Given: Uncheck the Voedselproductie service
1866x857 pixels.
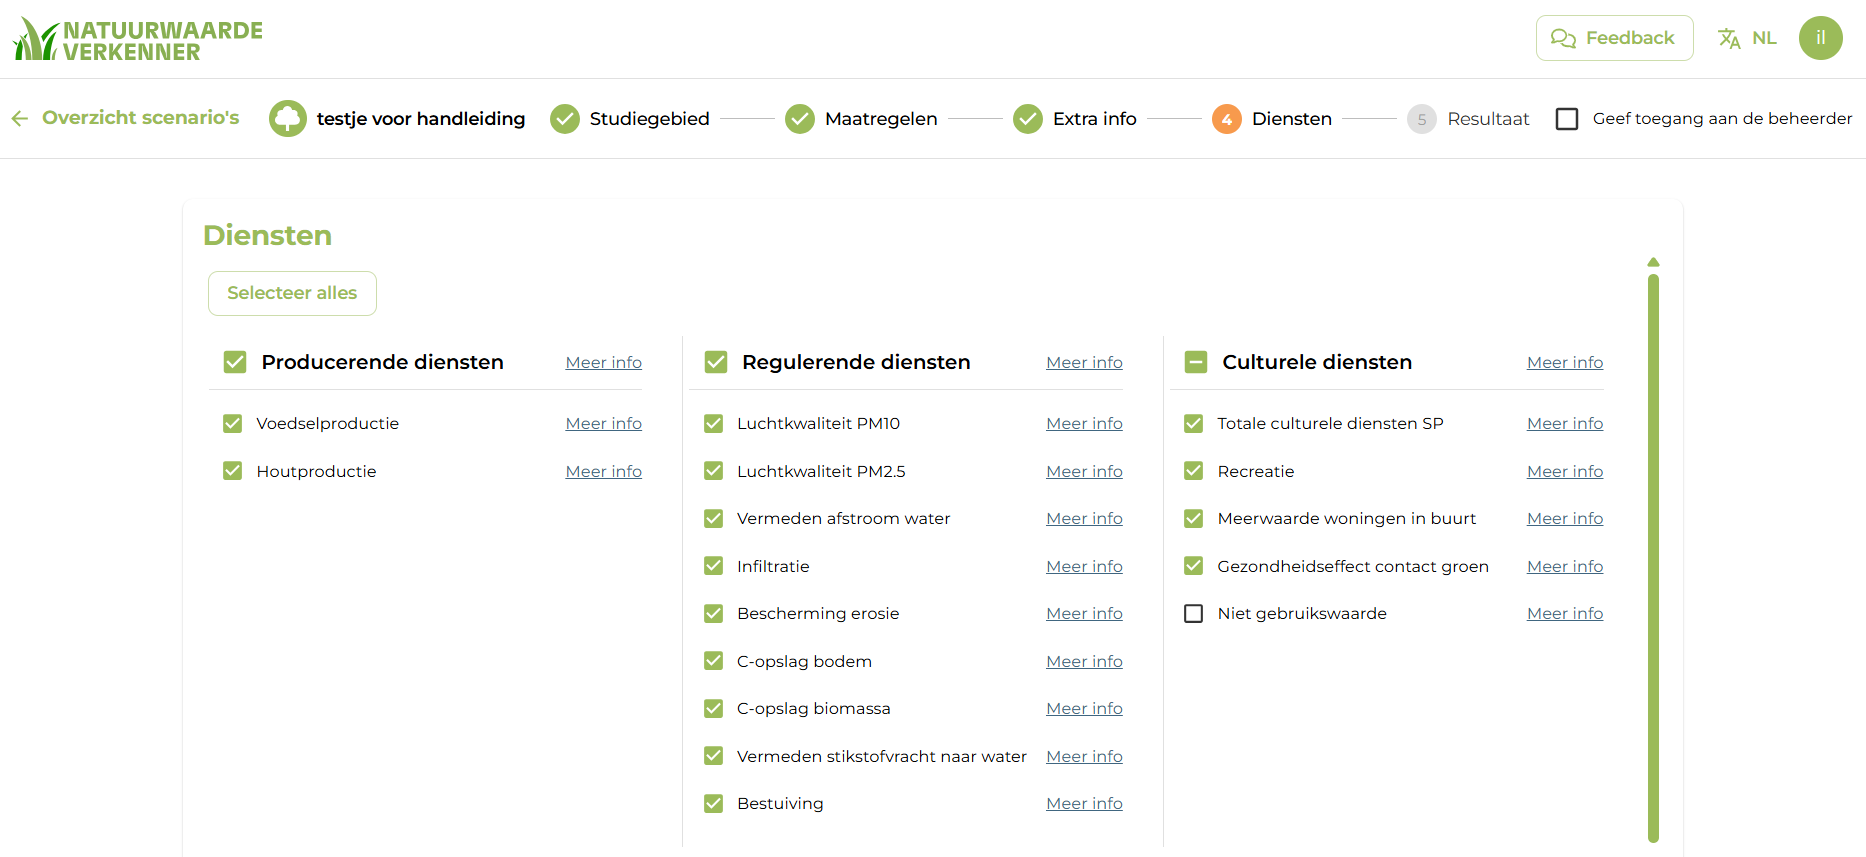Looking at the screenshot, I should coord(233,423).
